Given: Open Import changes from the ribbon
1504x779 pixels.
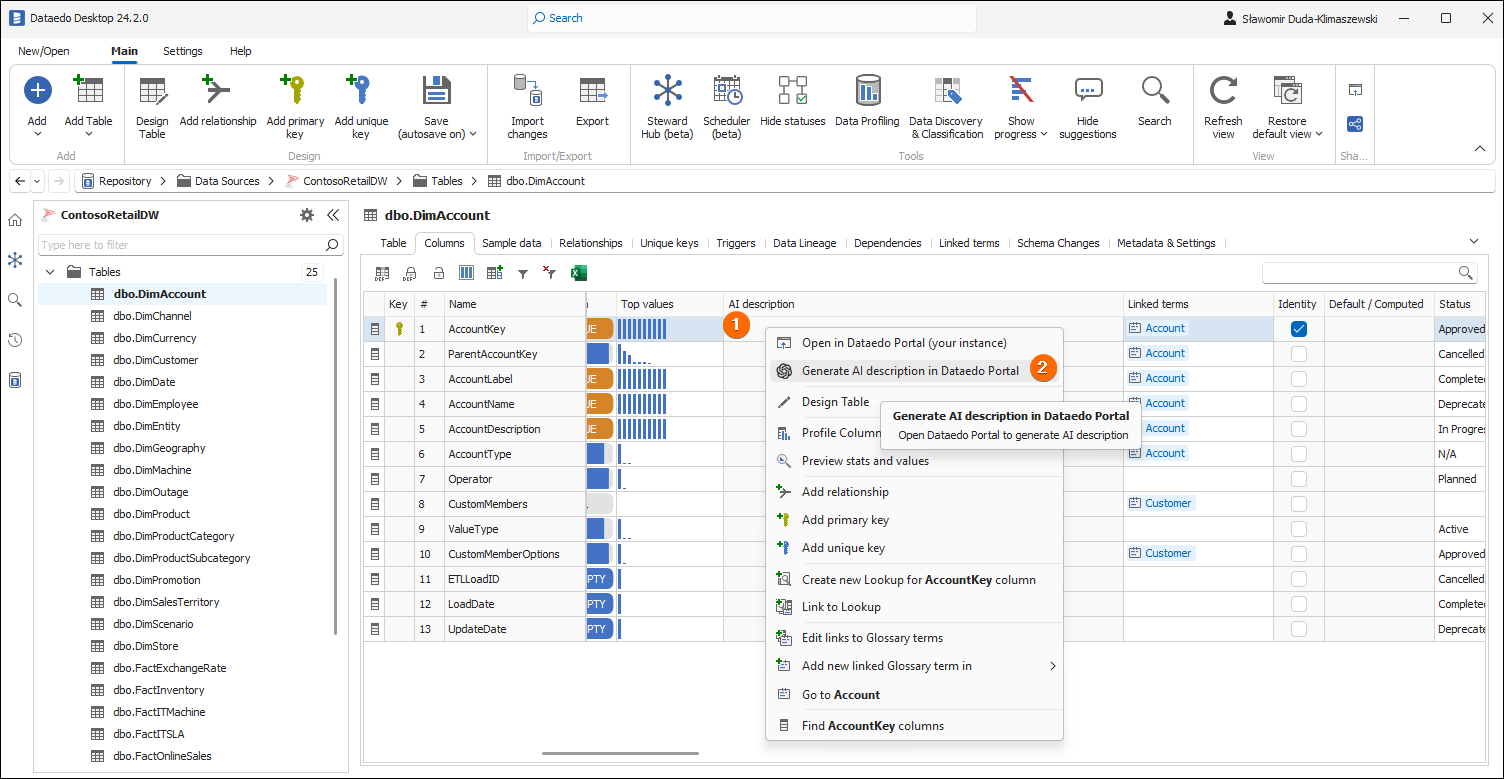Looking at the screenshot, I should click(x=527, y=91).
